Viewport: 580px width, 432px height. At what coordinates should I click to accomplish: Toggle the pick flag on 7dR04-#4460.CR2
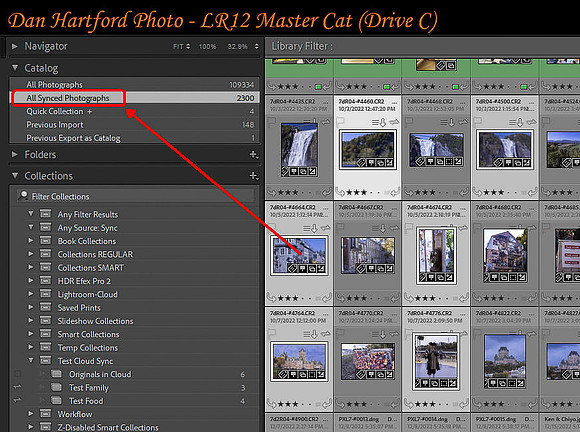tap(340, 122)
